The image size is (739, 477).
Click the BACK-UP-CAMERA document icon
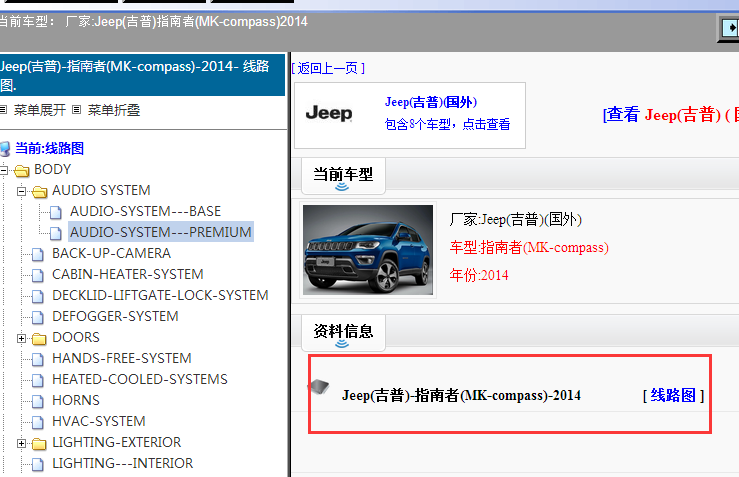[x=38, y=255]
